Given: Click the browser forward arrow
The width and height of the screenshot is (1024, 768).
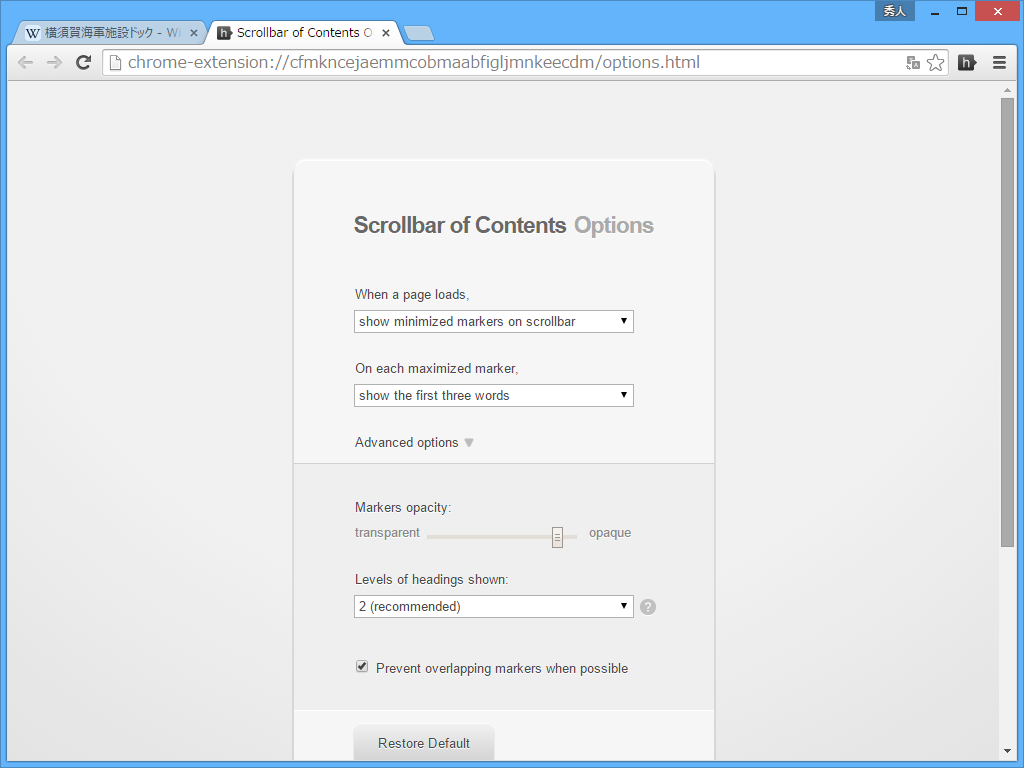Looking at the screenshot, I should 54,63.
